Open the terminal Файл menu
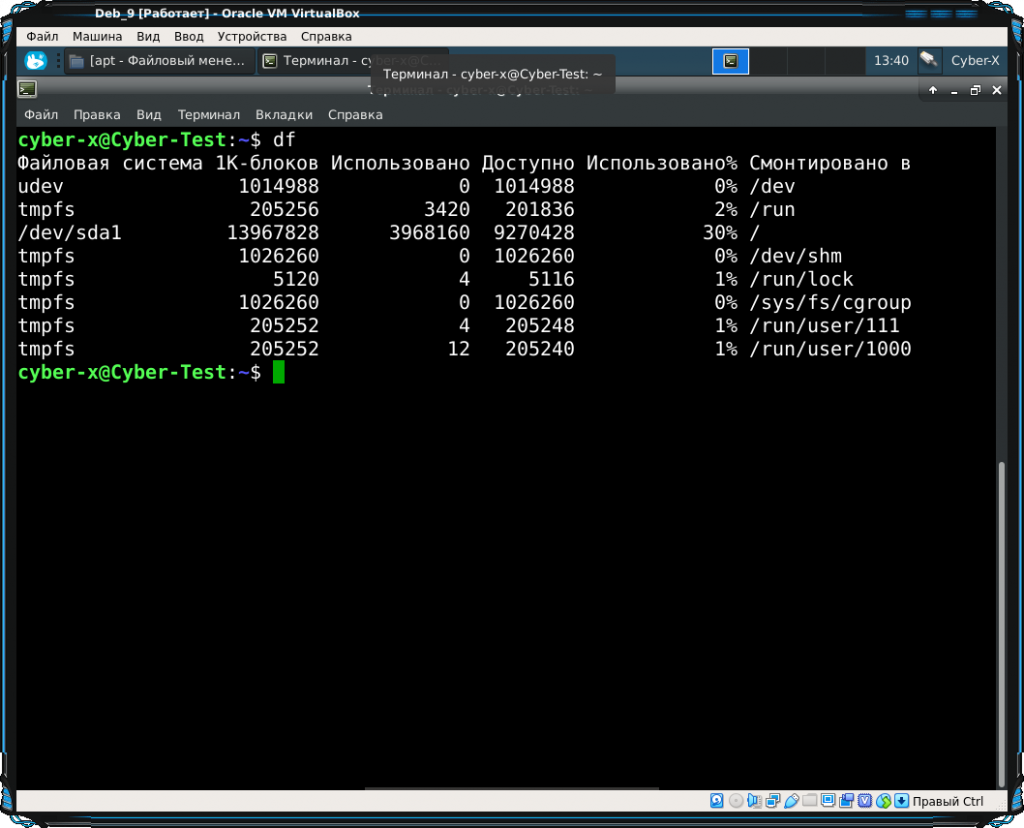 [41, 115]
